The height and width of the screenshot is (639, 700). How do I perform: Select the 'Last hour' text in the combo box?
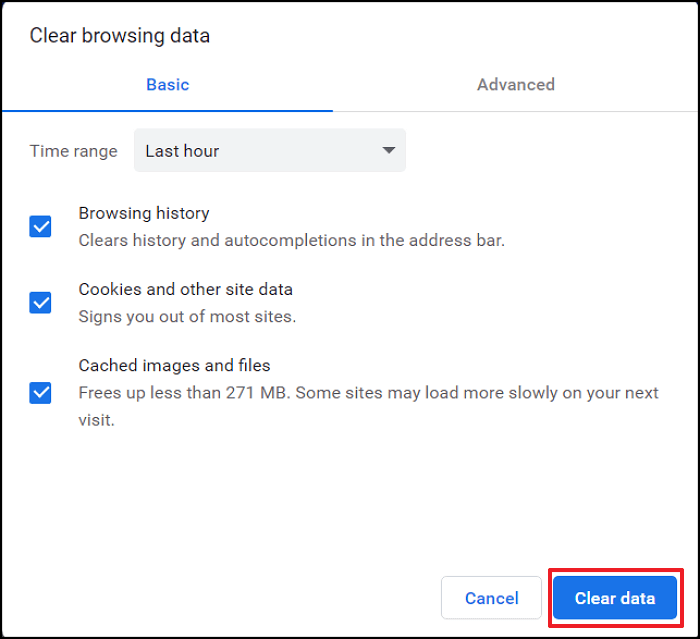pos(182,151)
